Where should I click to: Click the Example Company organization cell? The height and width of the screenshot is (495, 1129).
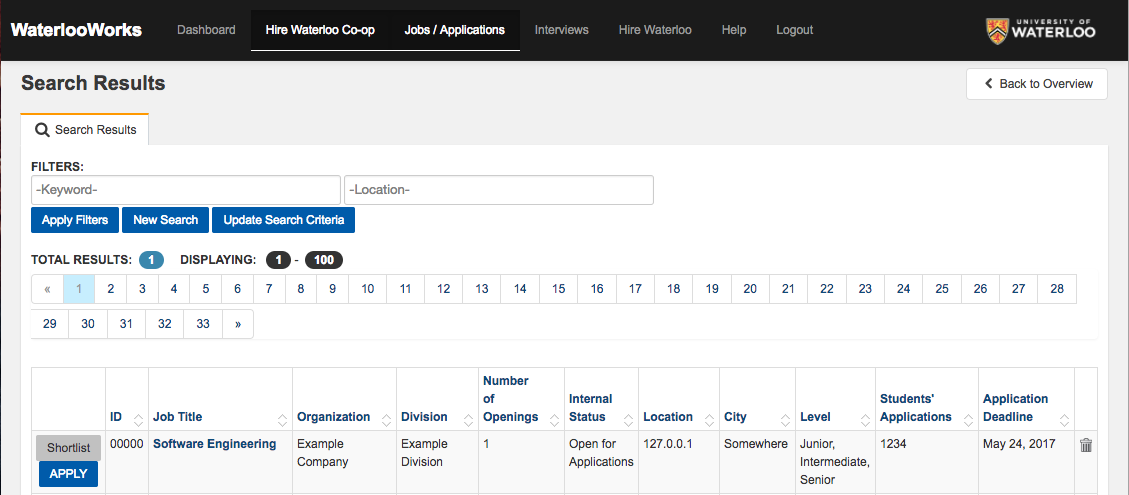tap(344, 462)
